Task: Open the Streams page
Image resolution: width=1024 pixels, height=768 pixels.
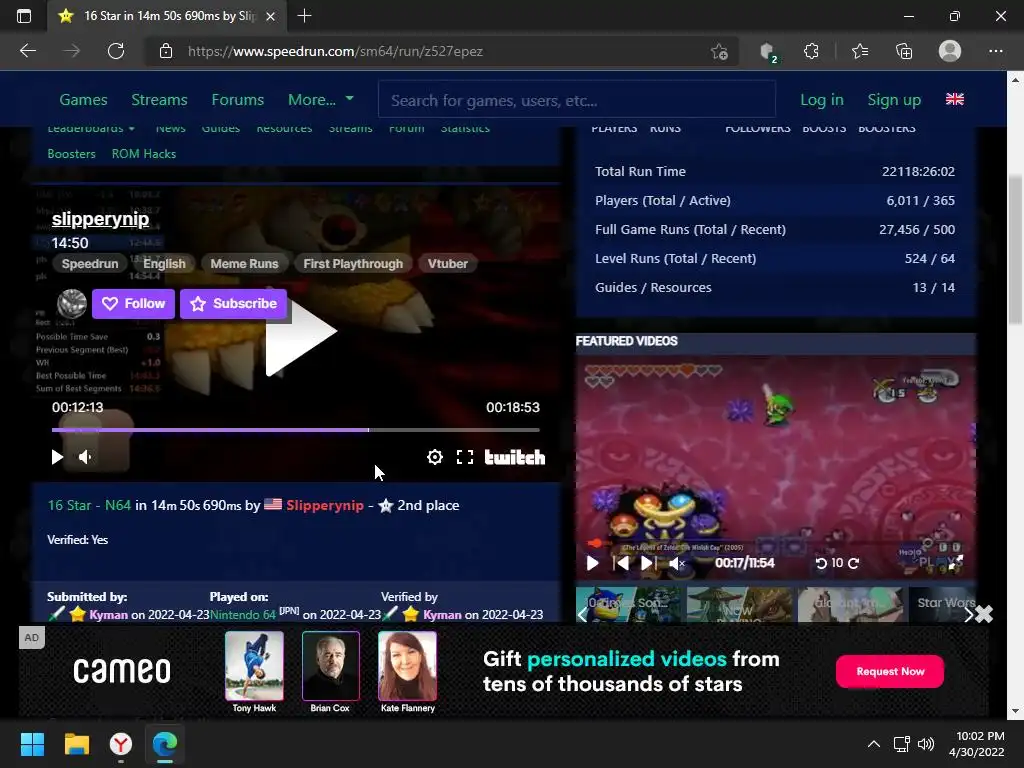Action: pyautogui.click(x=159, y=100)
